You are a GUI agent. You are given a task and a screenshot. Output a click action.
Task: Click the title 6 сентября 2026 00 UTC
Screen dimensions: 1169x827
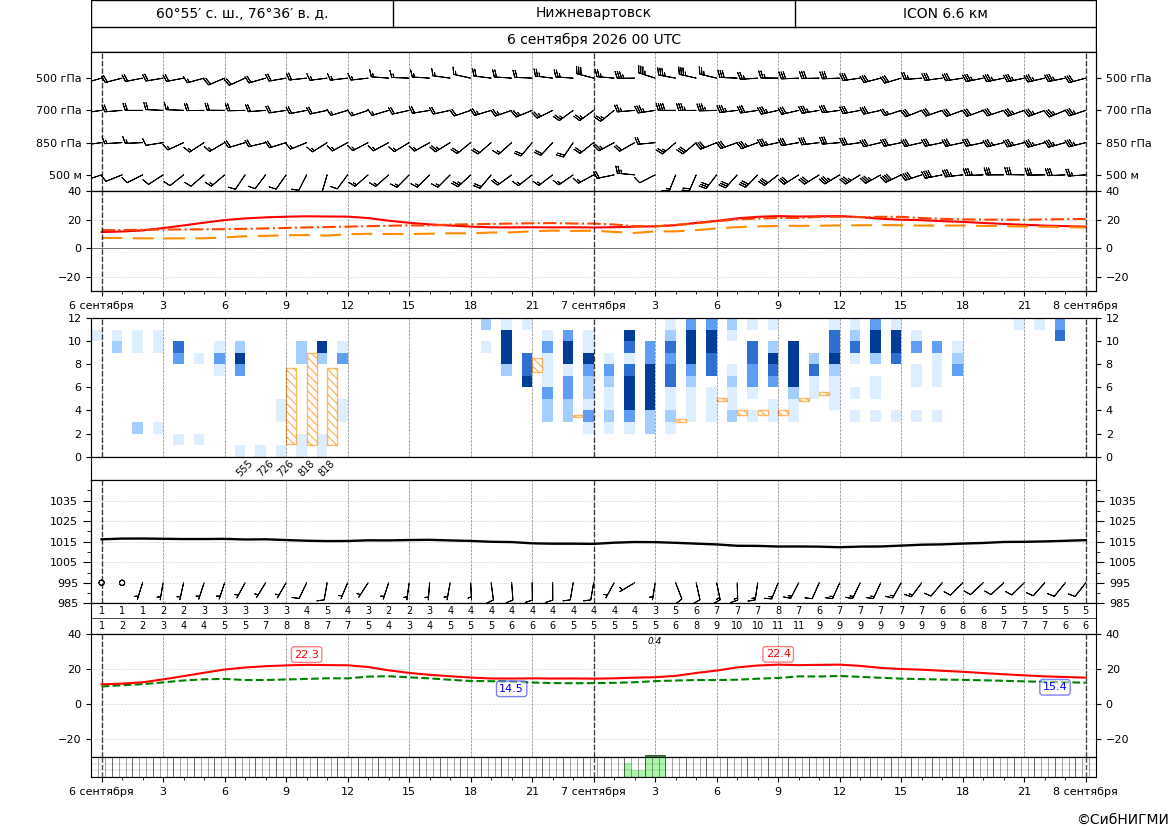(593, 40)
